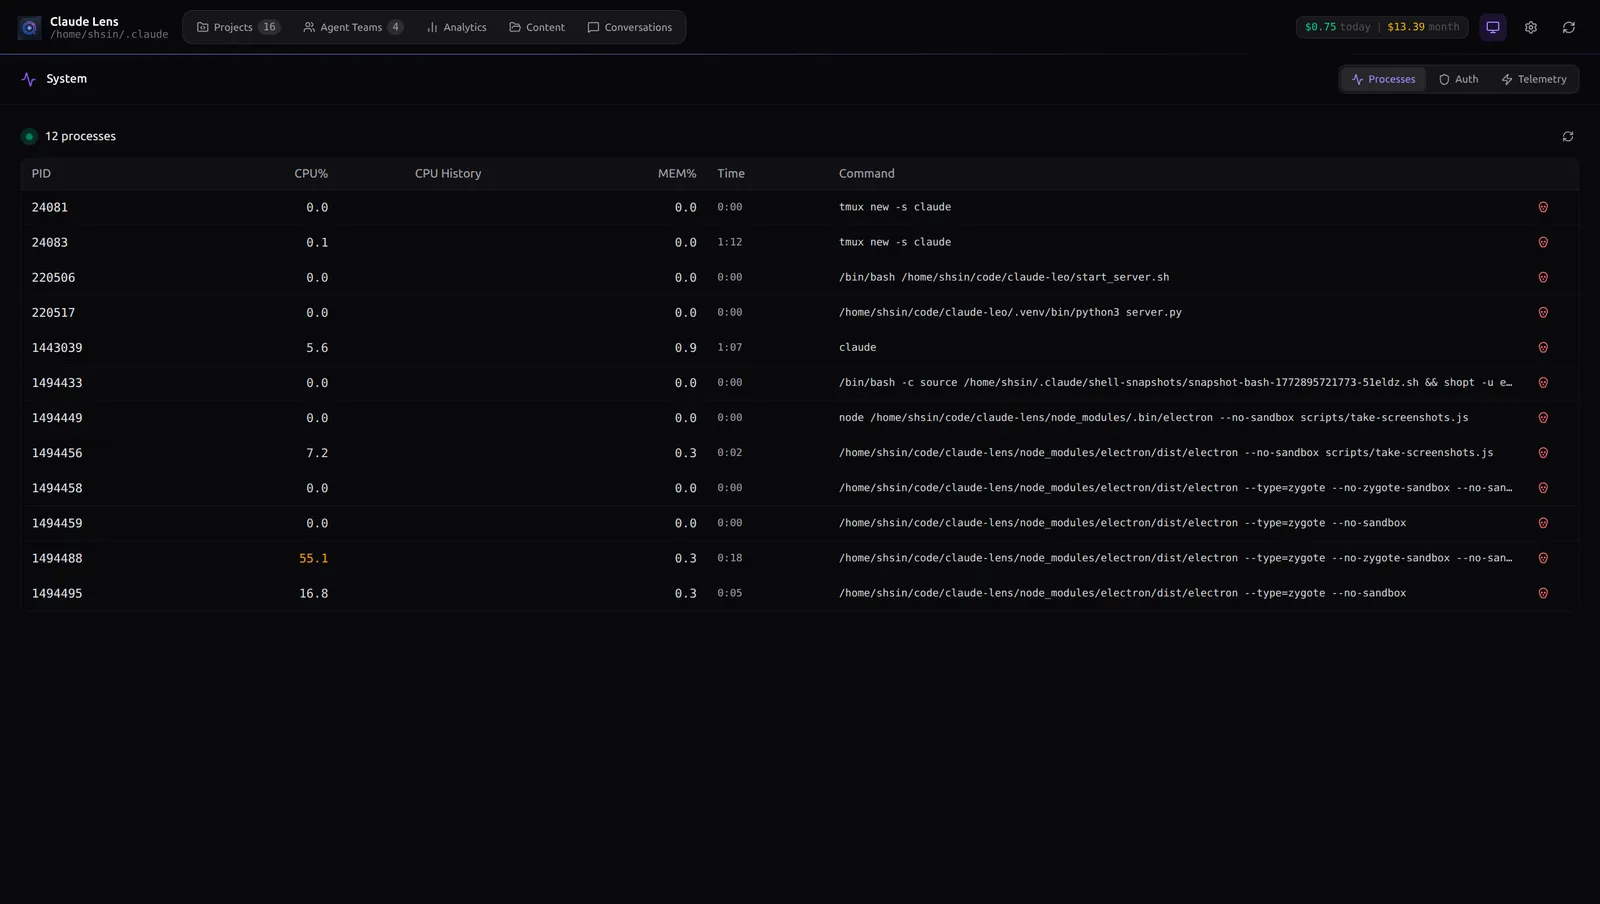The width and height of the screenshot is (1600, 904).
Task: Select the Processes view toggle
Action: coord(1383,80)
